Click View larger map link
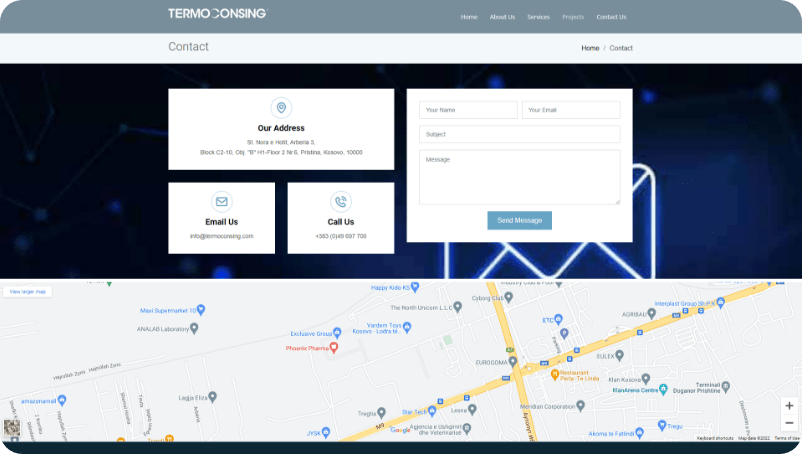802x454 pixels. (28, 292)
